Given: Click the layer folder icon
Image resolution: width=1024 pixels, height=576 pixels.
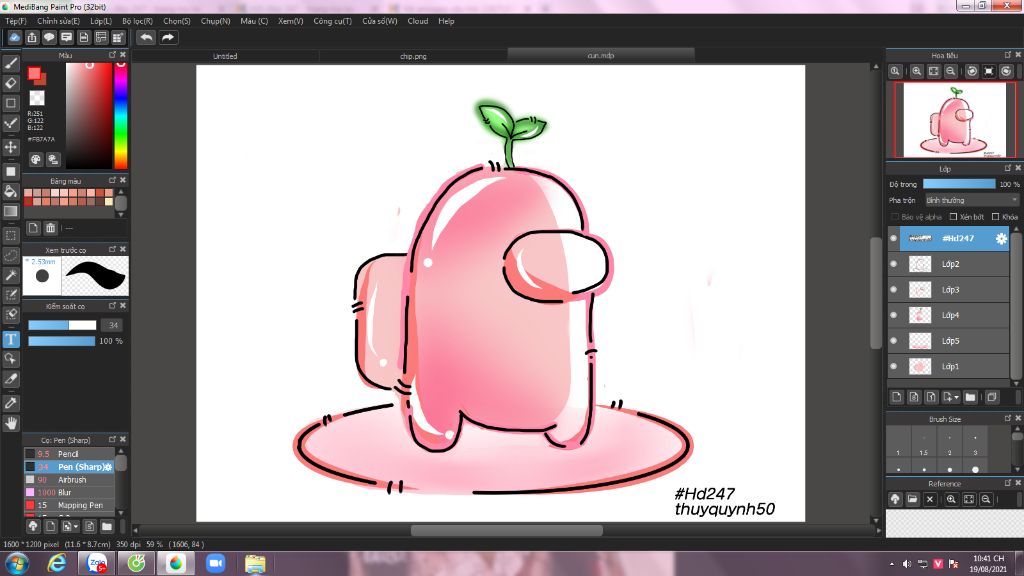Looking at the screenshot, I should tap(970, 396).
